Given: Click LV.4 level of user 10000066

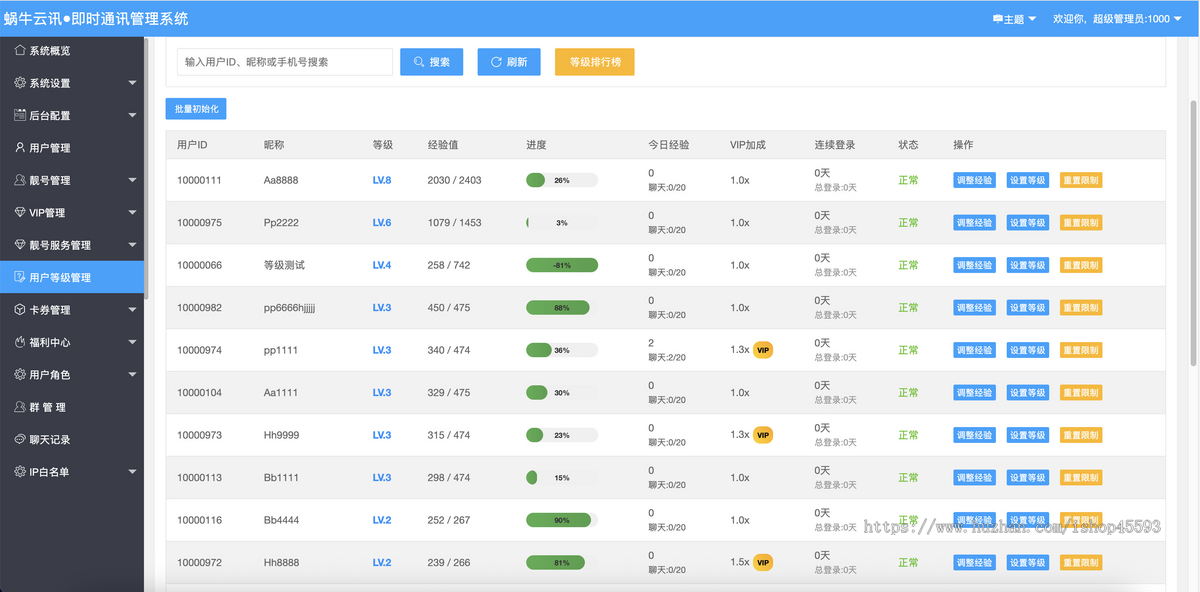Looking at the screenshot, I should (x=382, y=265).
